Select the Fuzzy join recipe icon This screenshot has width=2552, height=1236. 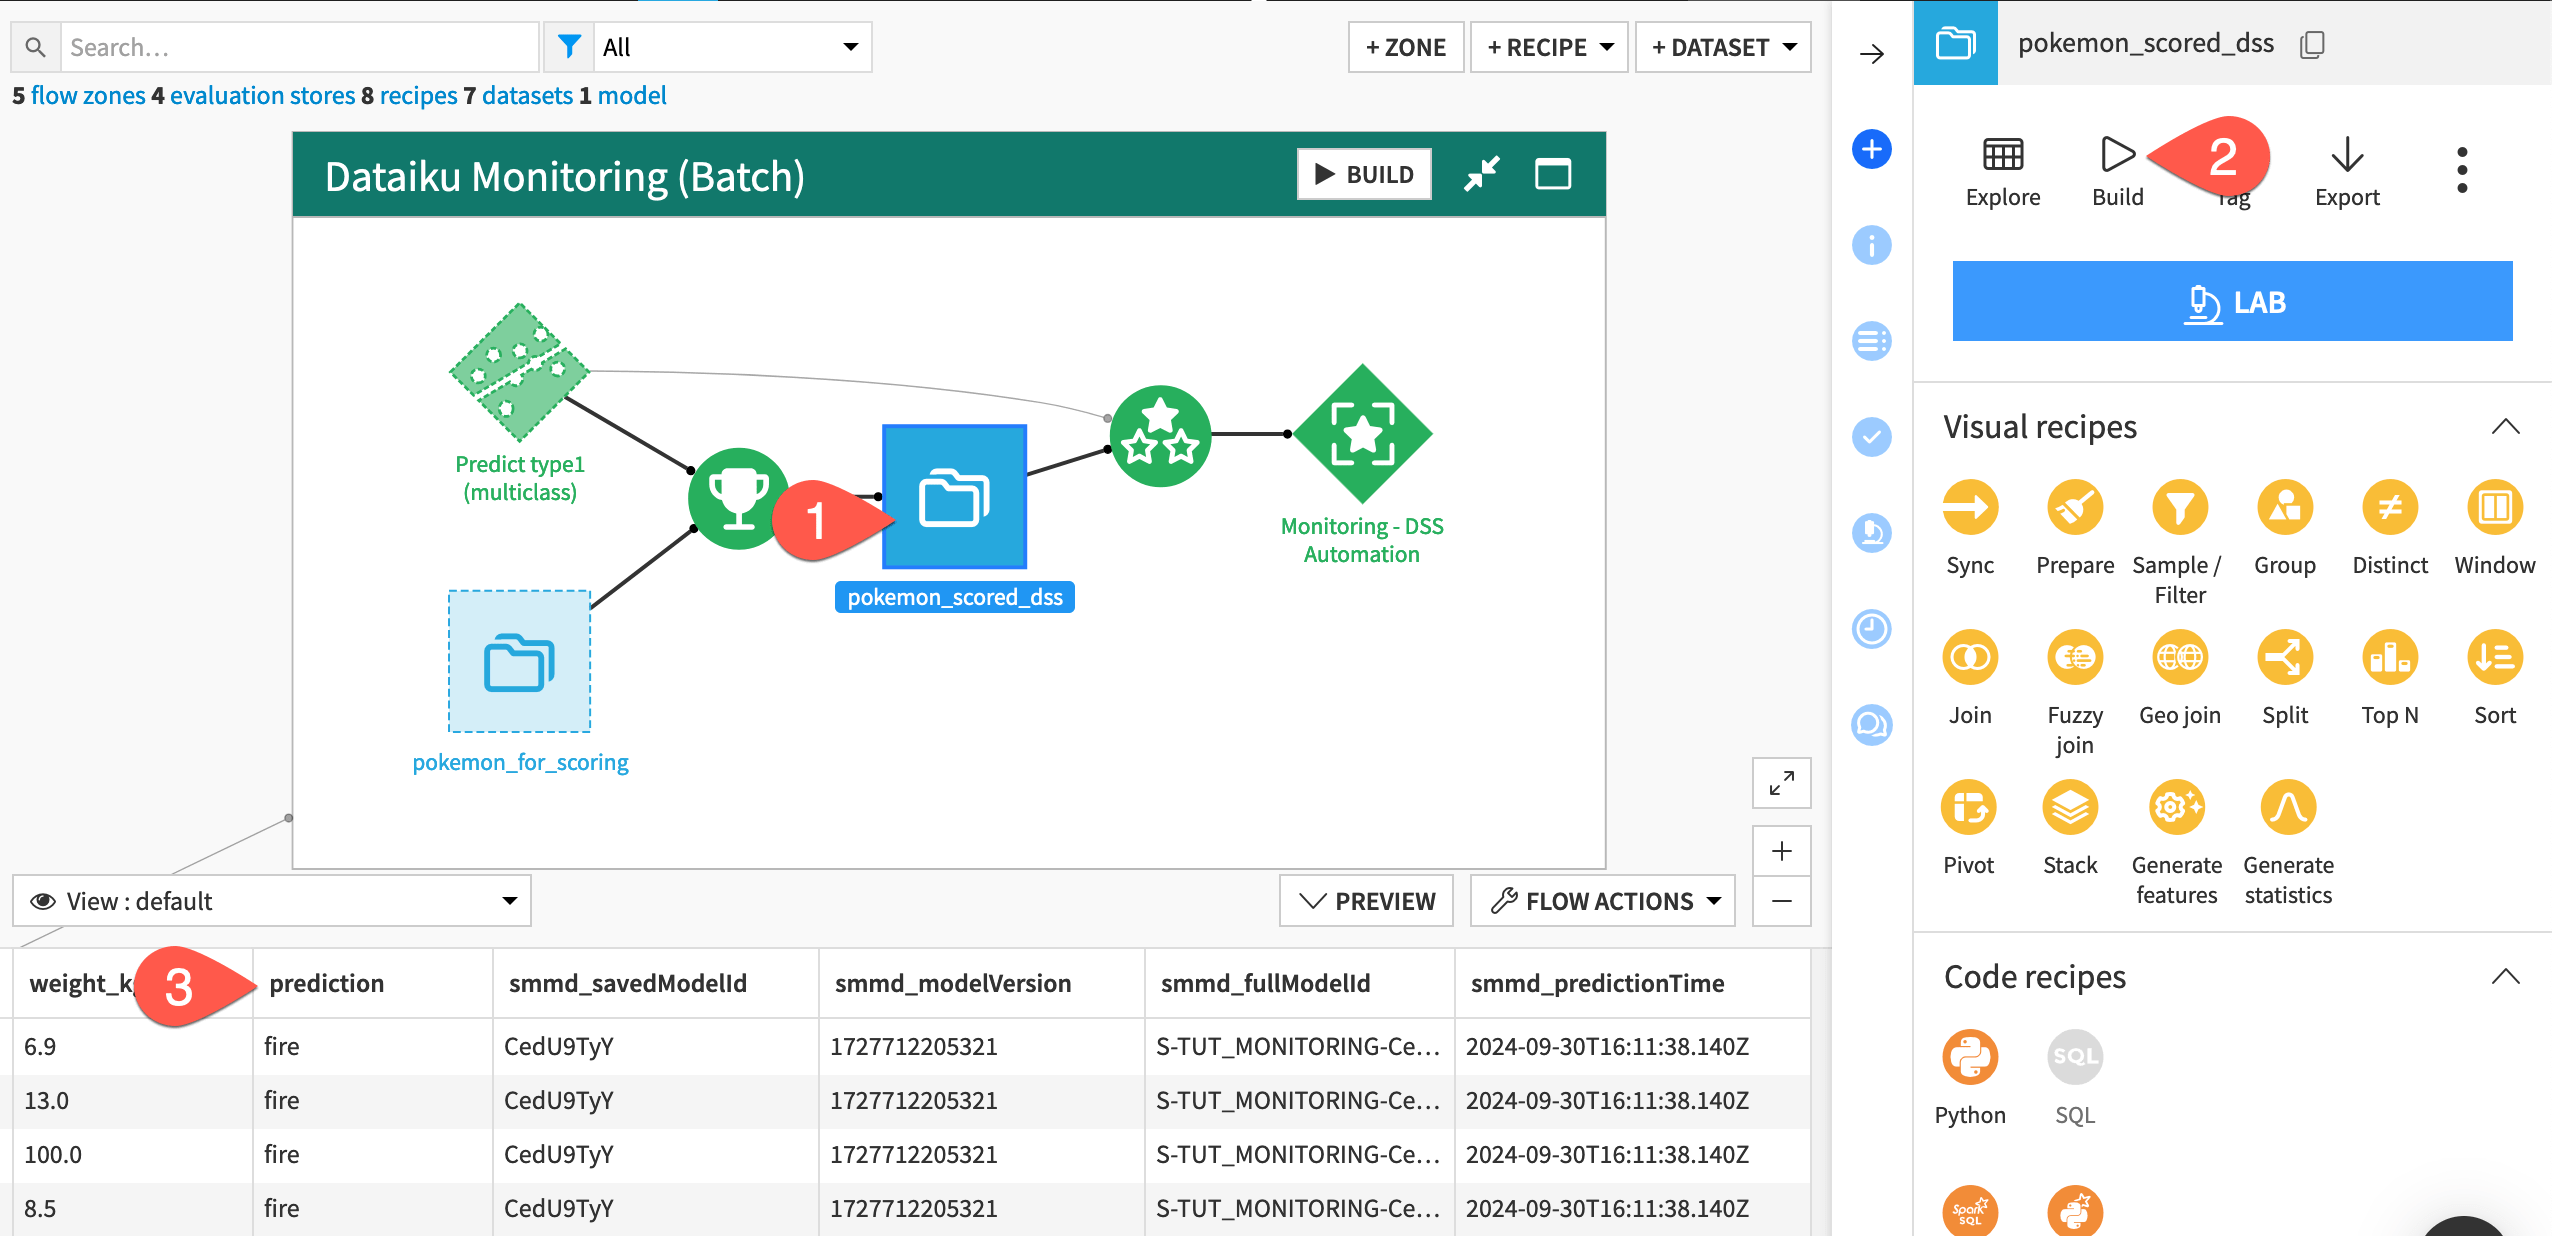pyautogui.click(x=2074, y=658)
